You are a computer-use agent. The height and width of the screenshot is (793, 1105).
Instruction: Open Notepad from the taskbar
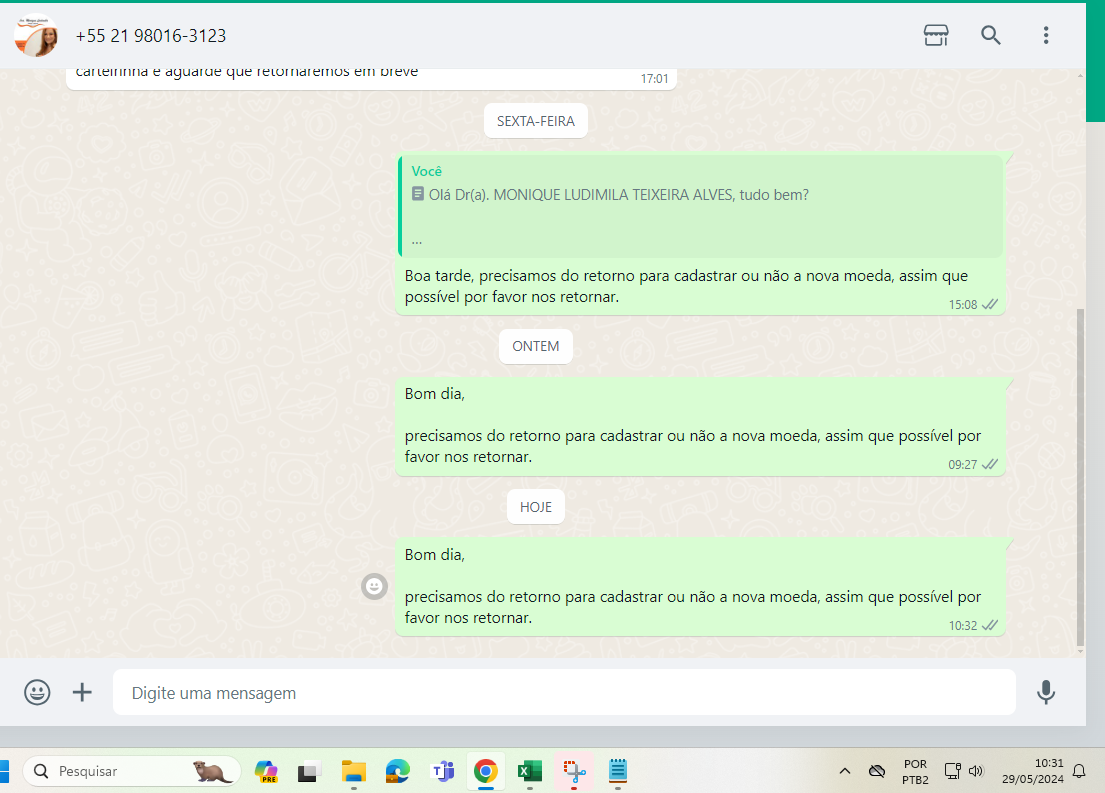[x=618, y=771]
